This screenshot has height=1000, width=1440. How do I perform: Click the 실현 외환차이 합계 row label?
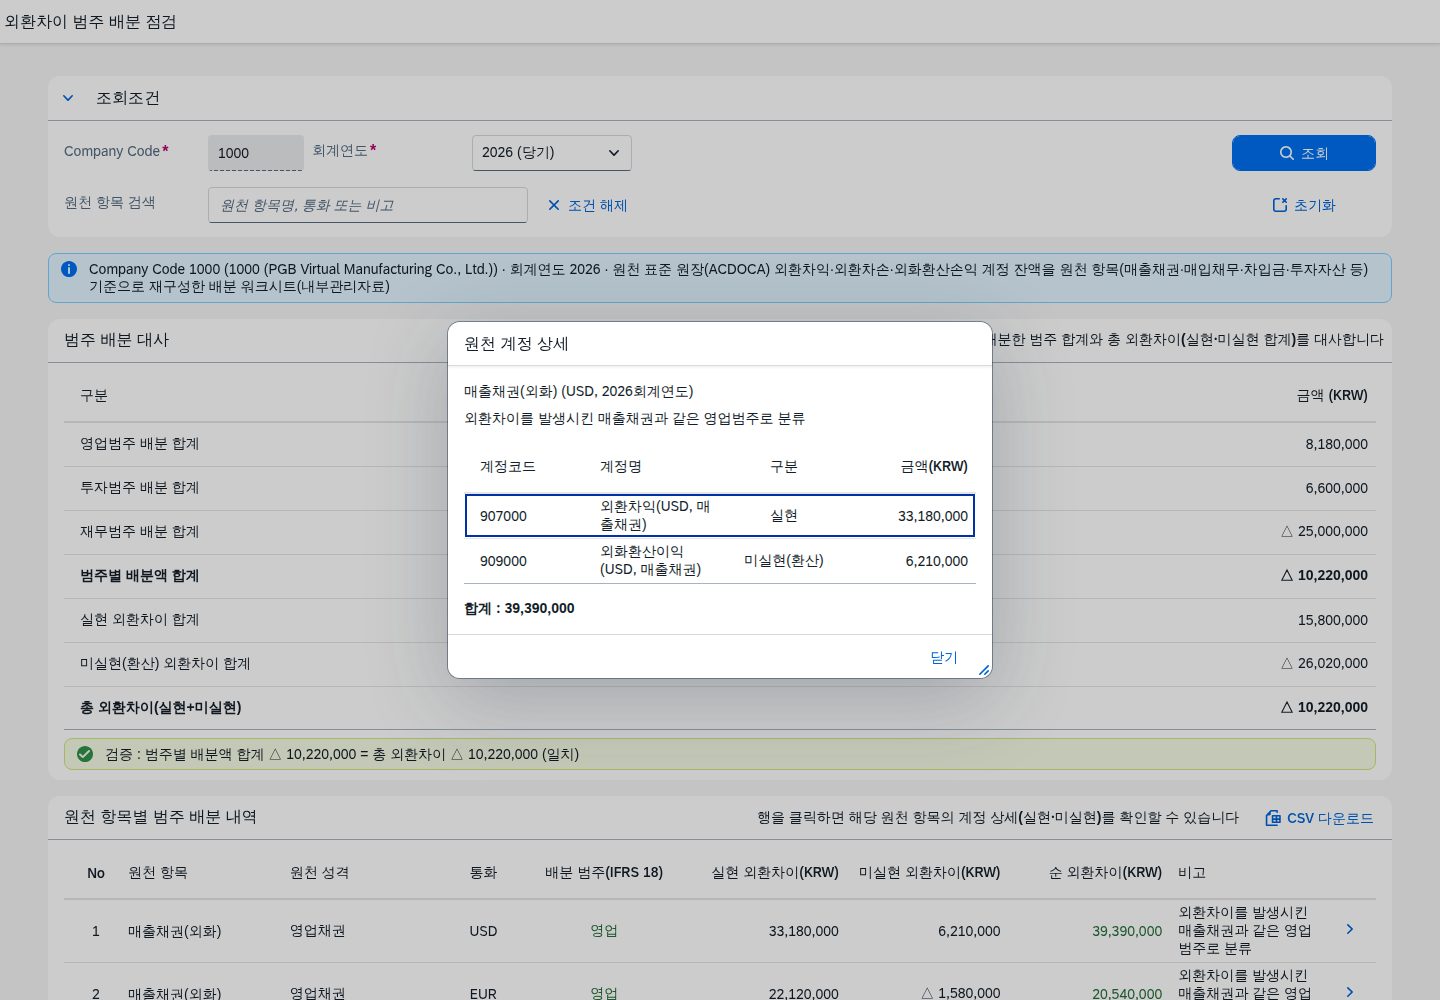(140, 620)
